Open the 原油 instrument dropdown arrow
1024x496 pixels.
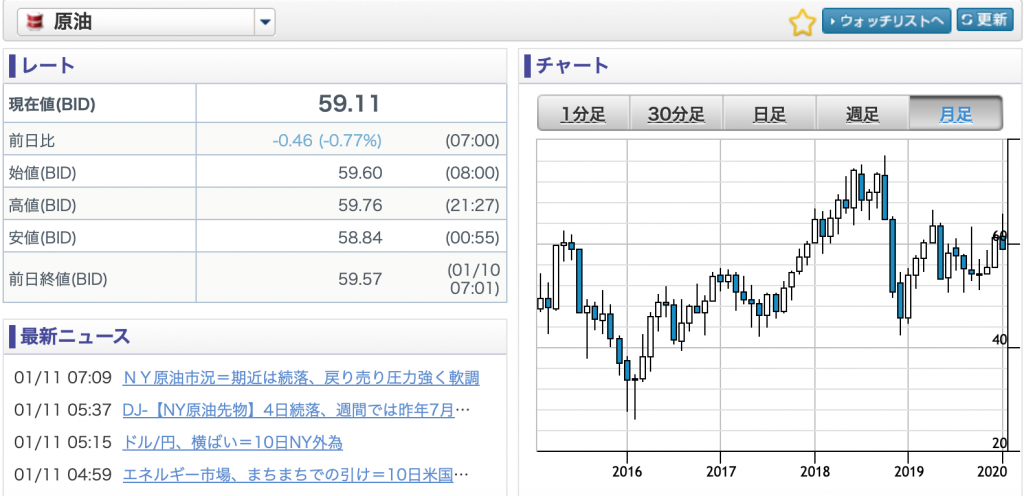coord(264,22)
